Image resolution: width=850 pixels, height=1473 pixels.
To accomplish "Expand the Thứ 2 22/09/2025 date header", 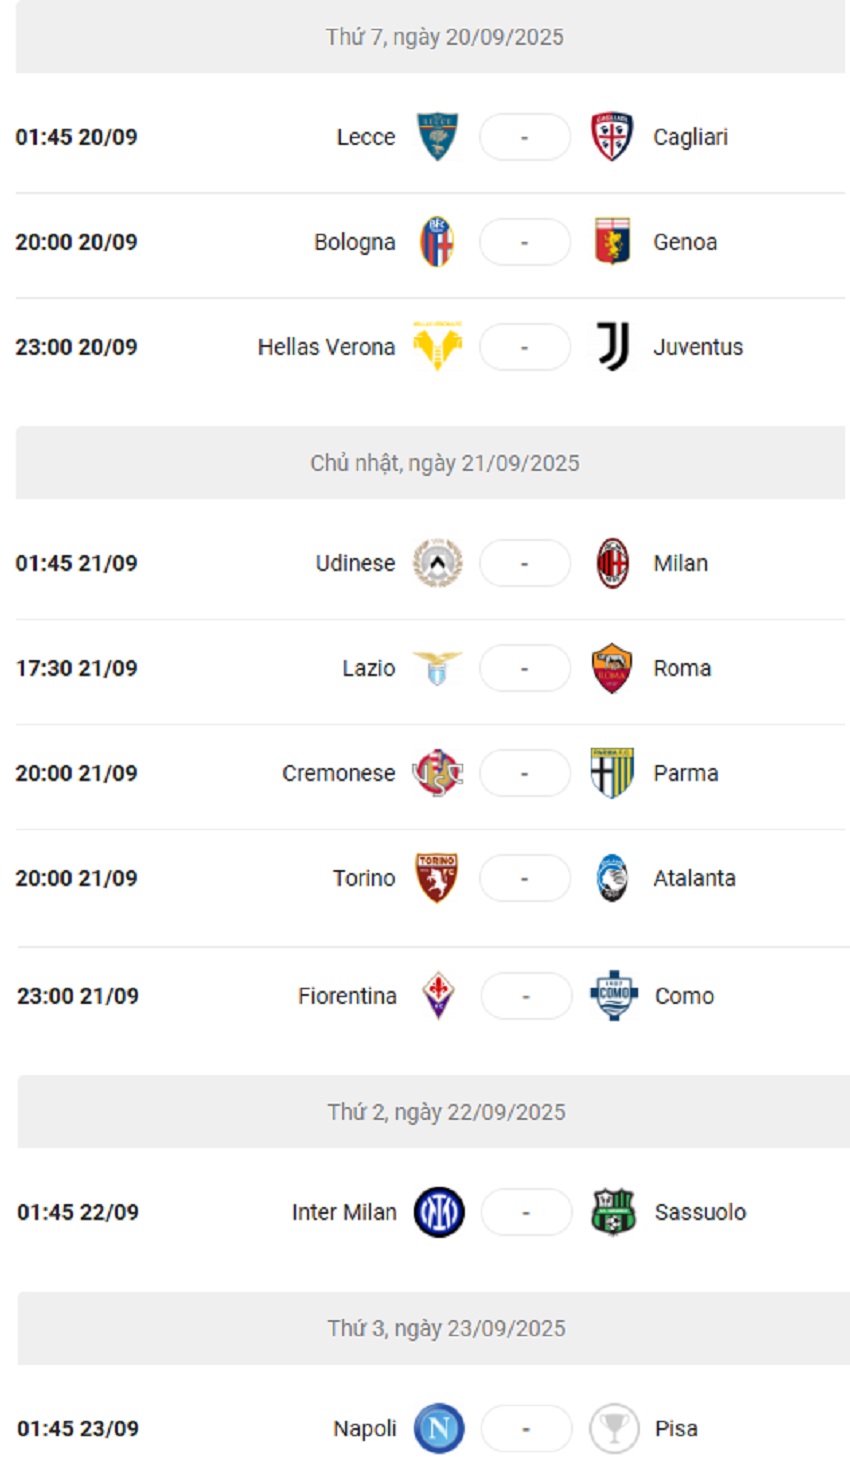I will tap(425, 1111).
